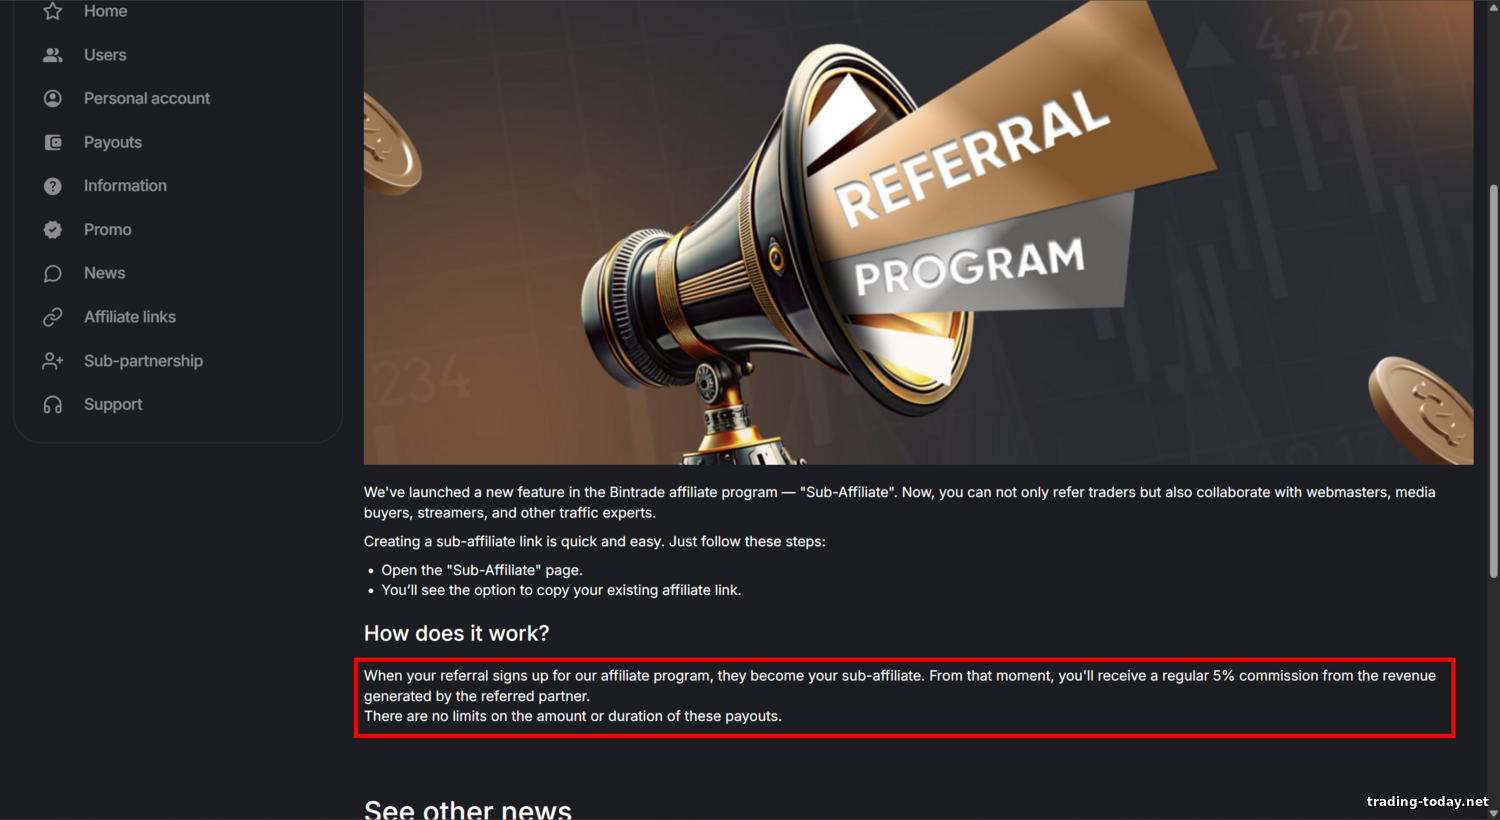Screen dimensions: 1500x820
Task: Click the speech bubble News icon
Action: [x=53, y=273]
